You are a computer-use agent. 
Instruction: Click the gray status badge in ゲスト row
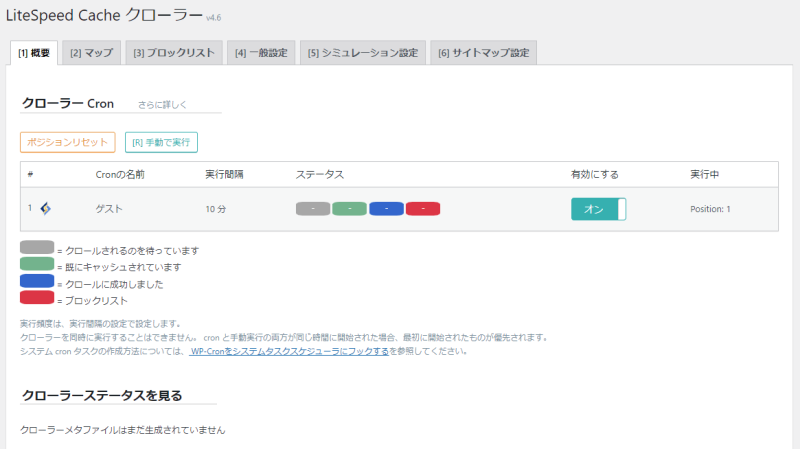313,209
